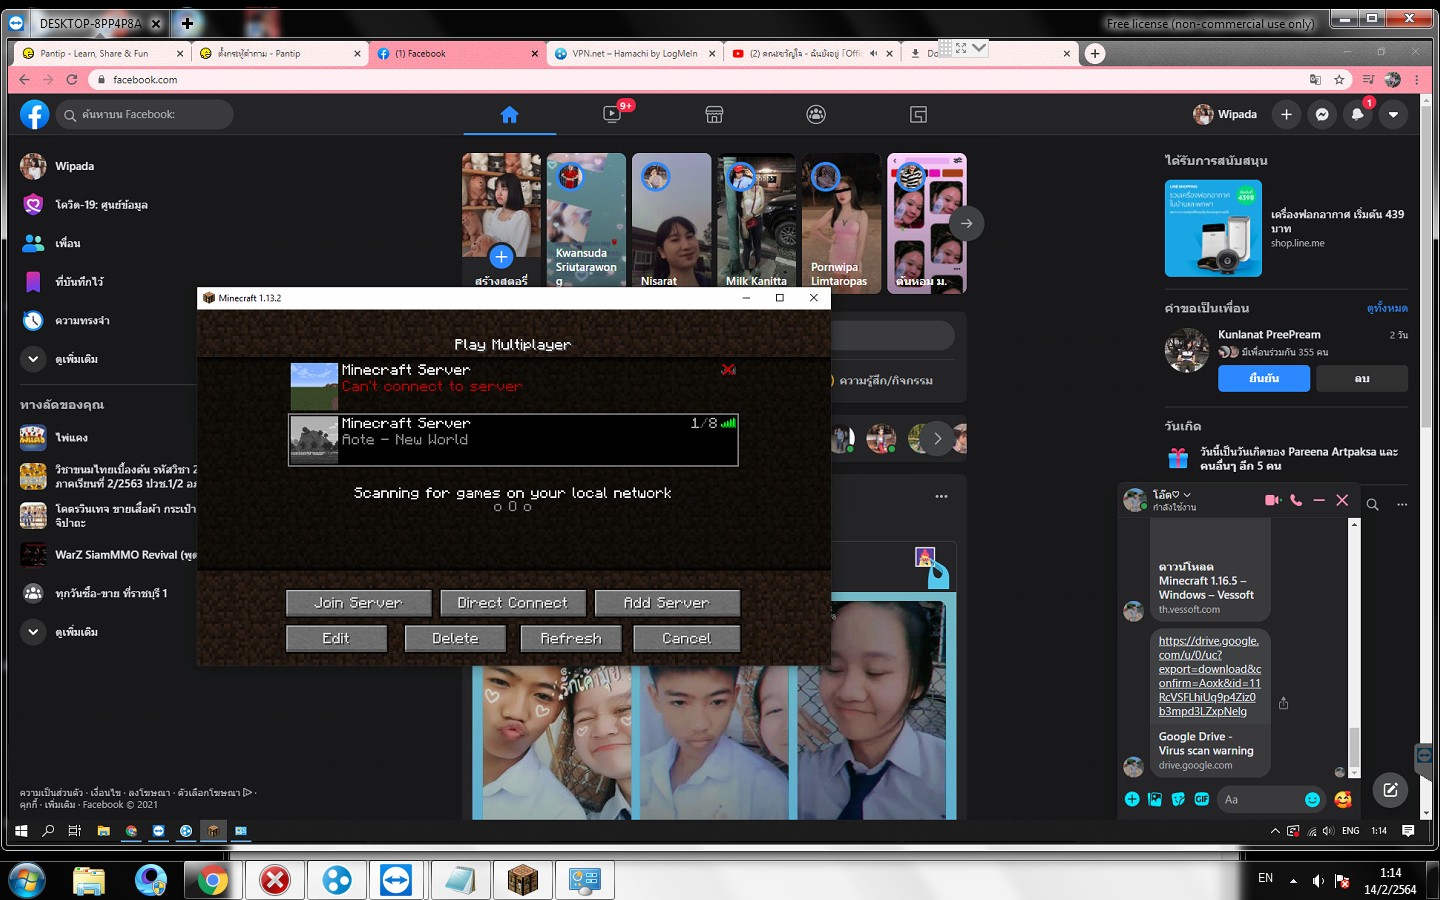
Task: Open the Facebook notifications bell
Action: point(1357,115)
